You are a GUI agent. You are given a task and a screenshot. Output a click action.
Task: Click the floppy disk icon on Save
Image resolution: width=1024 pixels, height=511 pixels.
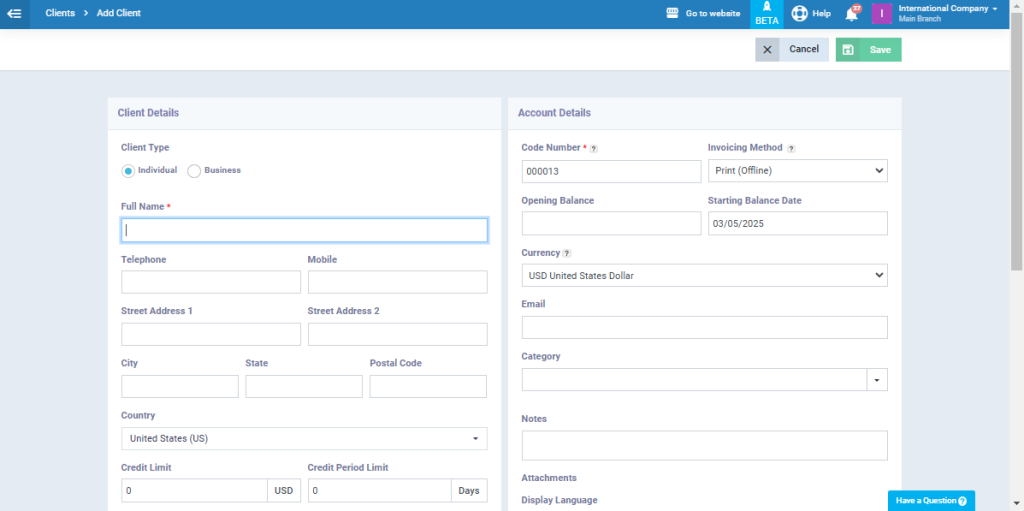tap(848, 50)
